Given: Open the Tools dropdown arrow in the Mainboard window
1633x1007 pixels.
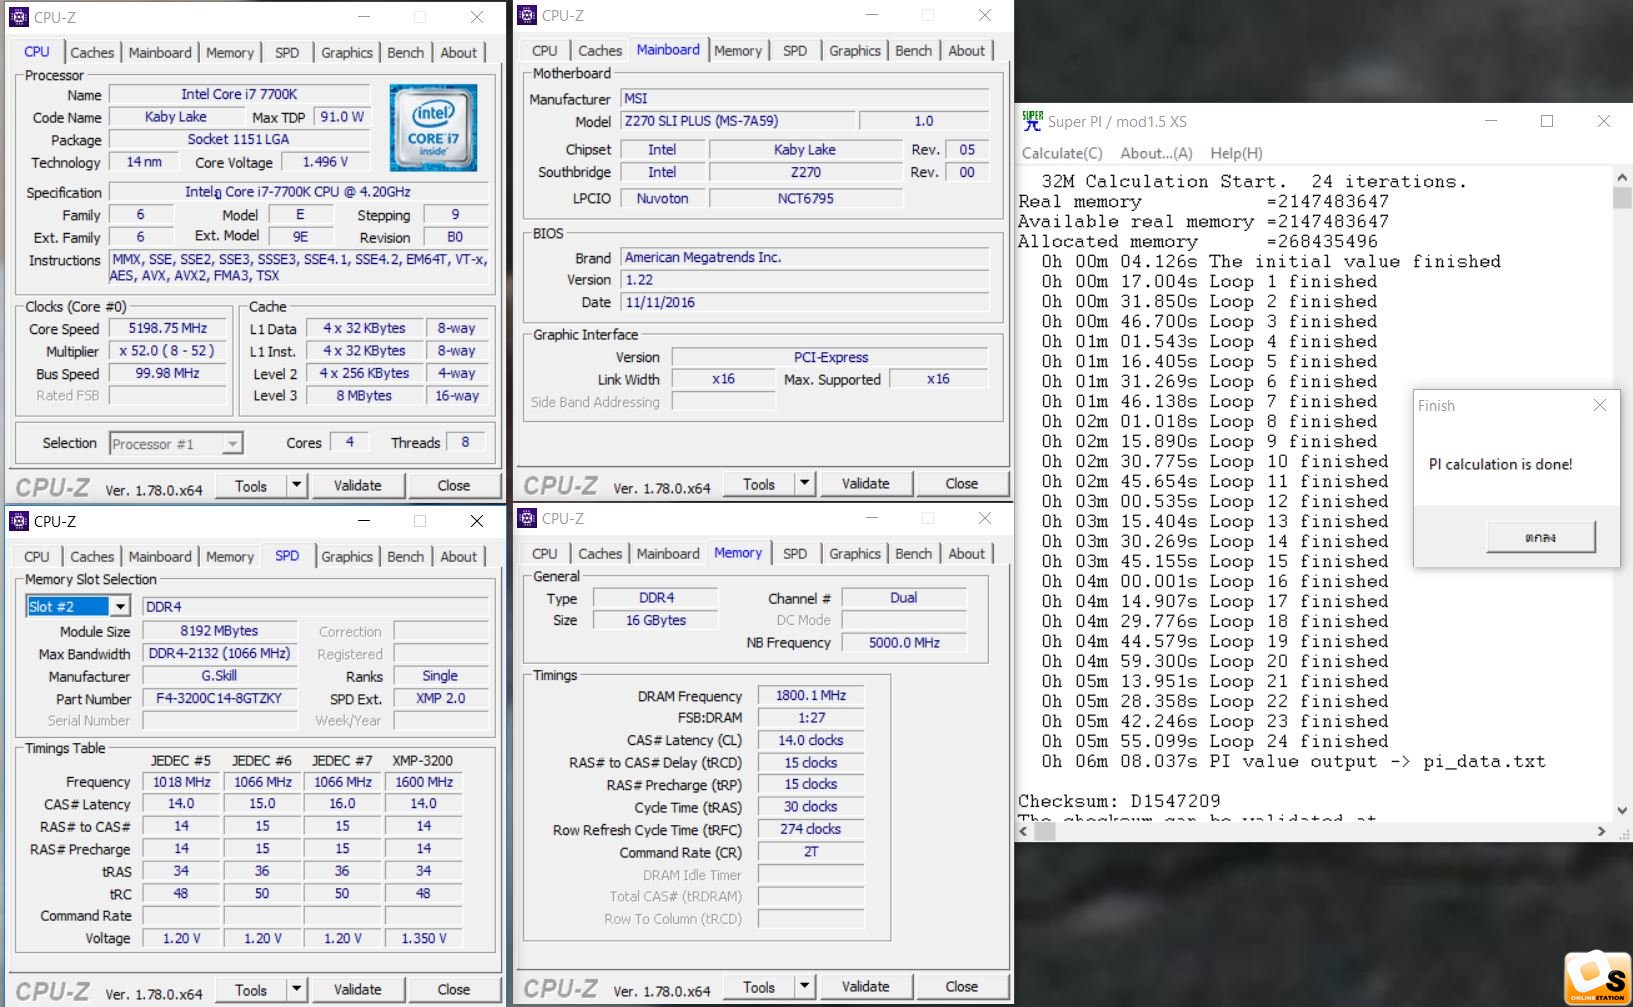Looking at the screenshot, I should [804, 484].
